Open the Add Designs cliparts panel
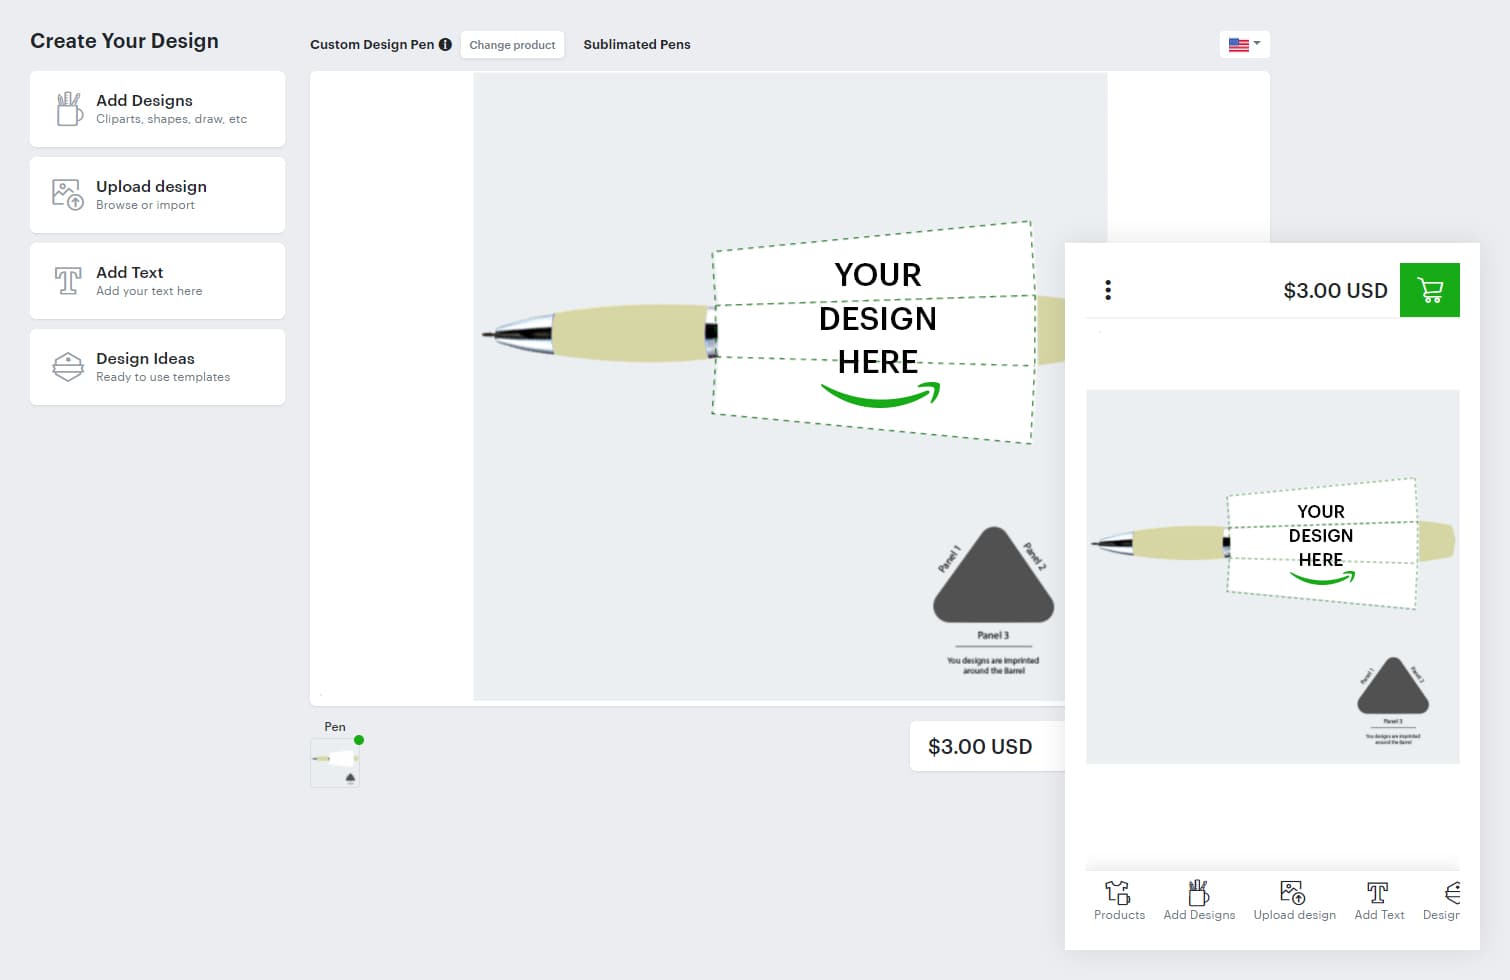 click(157, 108)
